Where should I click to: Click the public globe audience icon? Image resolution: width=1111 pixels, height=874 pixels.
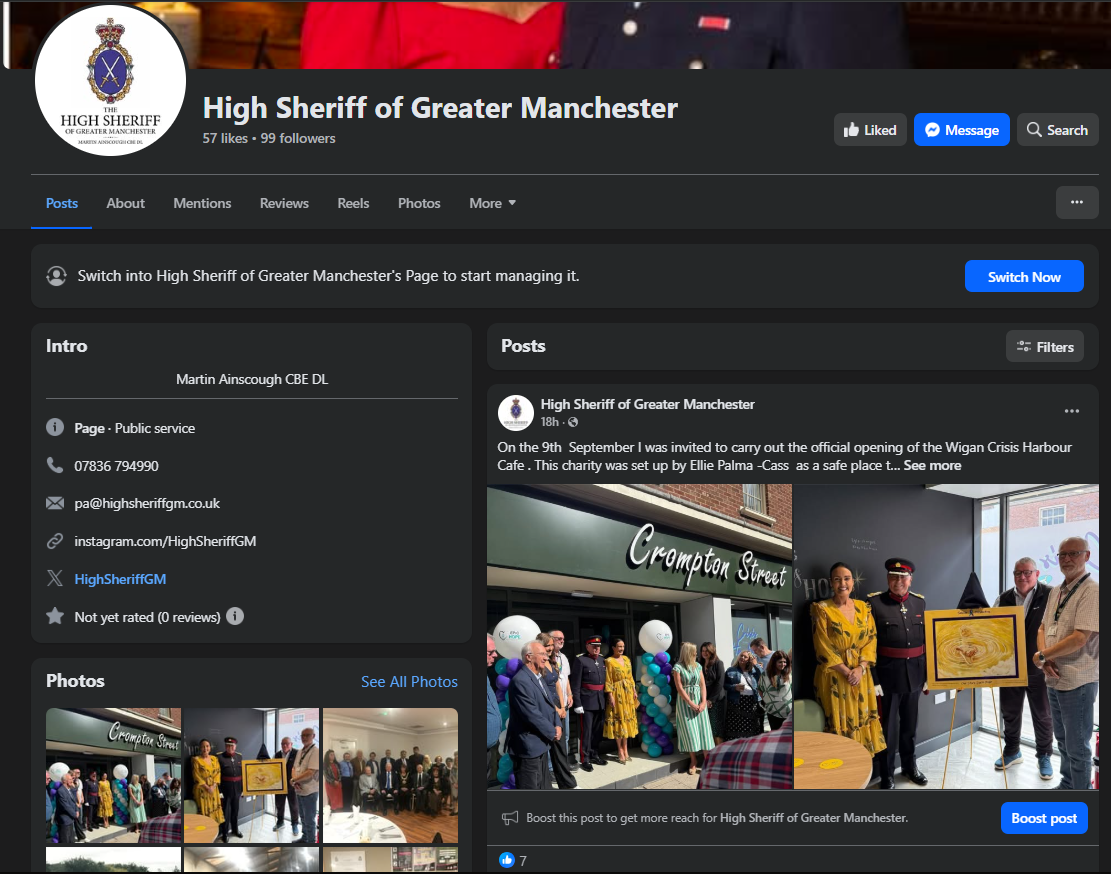coord(573,422)
